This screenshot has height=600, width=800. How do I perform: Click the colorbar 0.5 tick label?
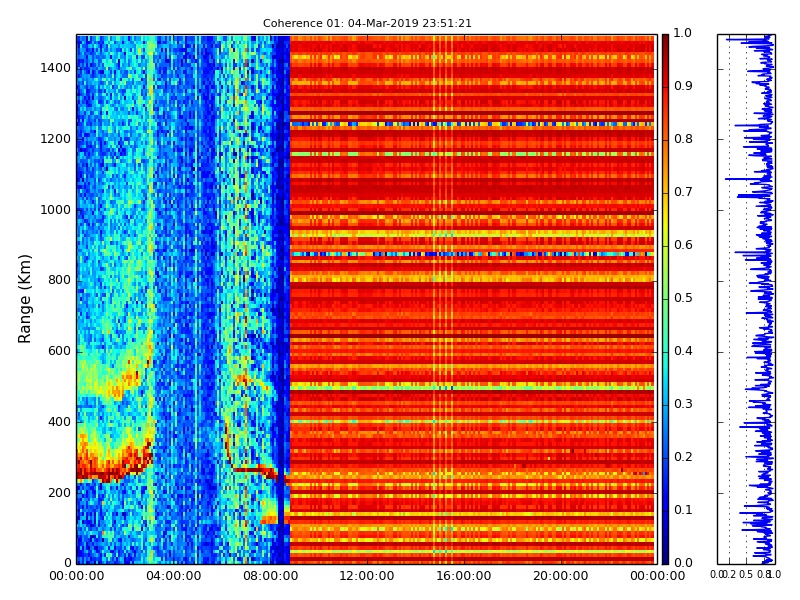pos(683,298)
